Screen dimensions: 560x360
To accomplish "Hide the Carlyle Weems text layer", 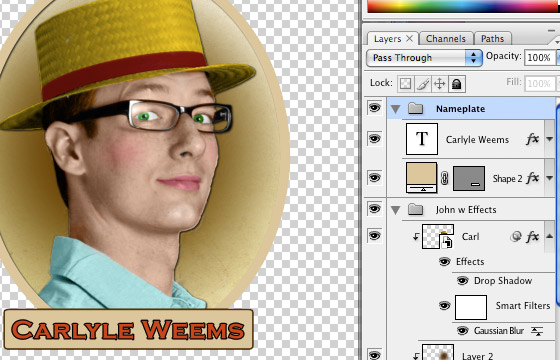I will [x=374, y=138].
